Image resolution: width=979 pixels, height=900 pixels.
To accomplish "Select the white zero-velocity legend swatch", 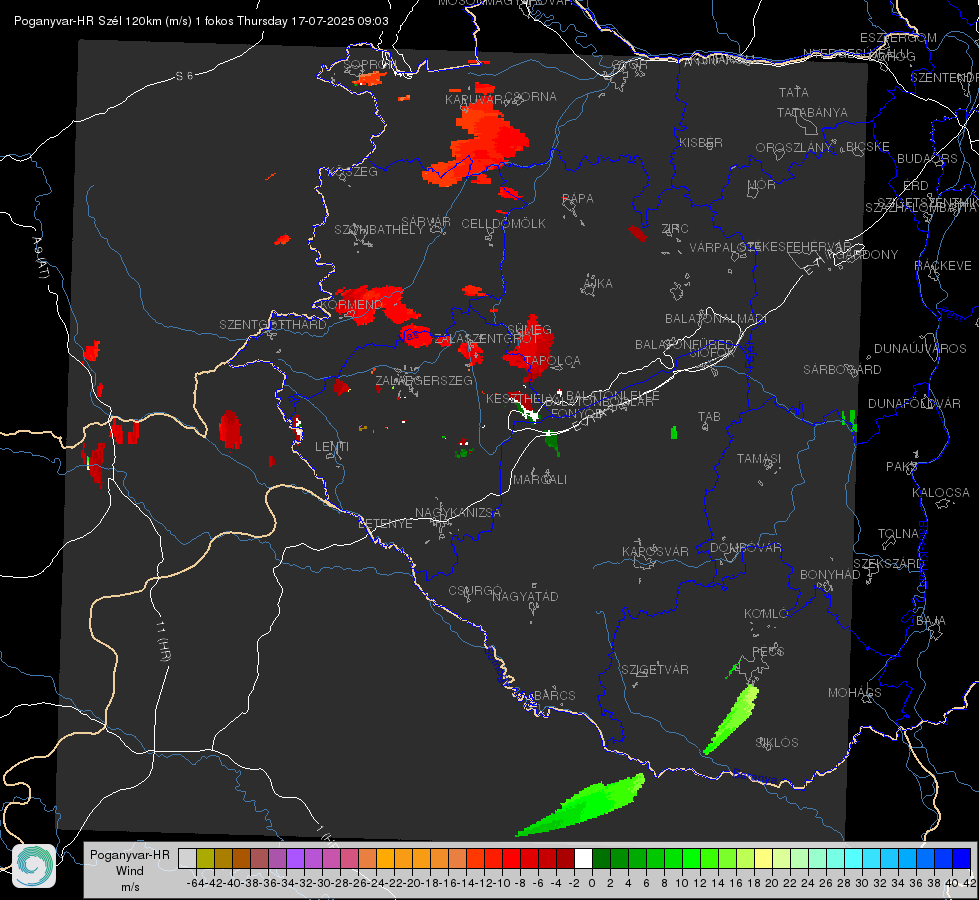I will point(583,858).
